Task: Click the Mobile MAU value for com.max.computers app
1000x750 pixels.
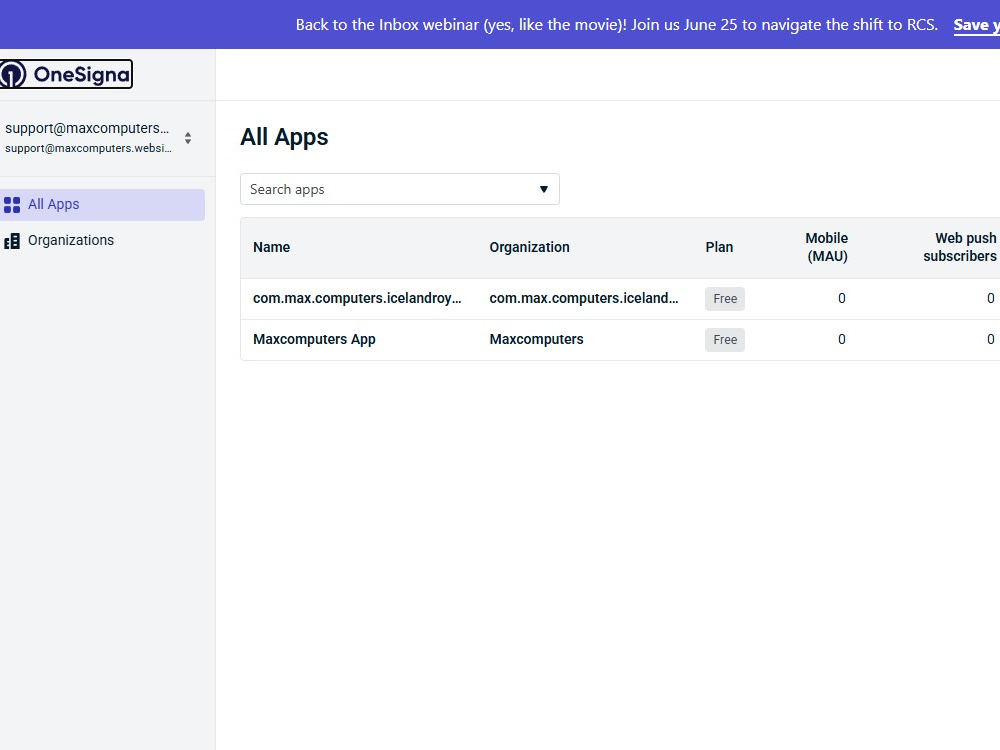Action: pyautogui.click(x=841, y=298)
